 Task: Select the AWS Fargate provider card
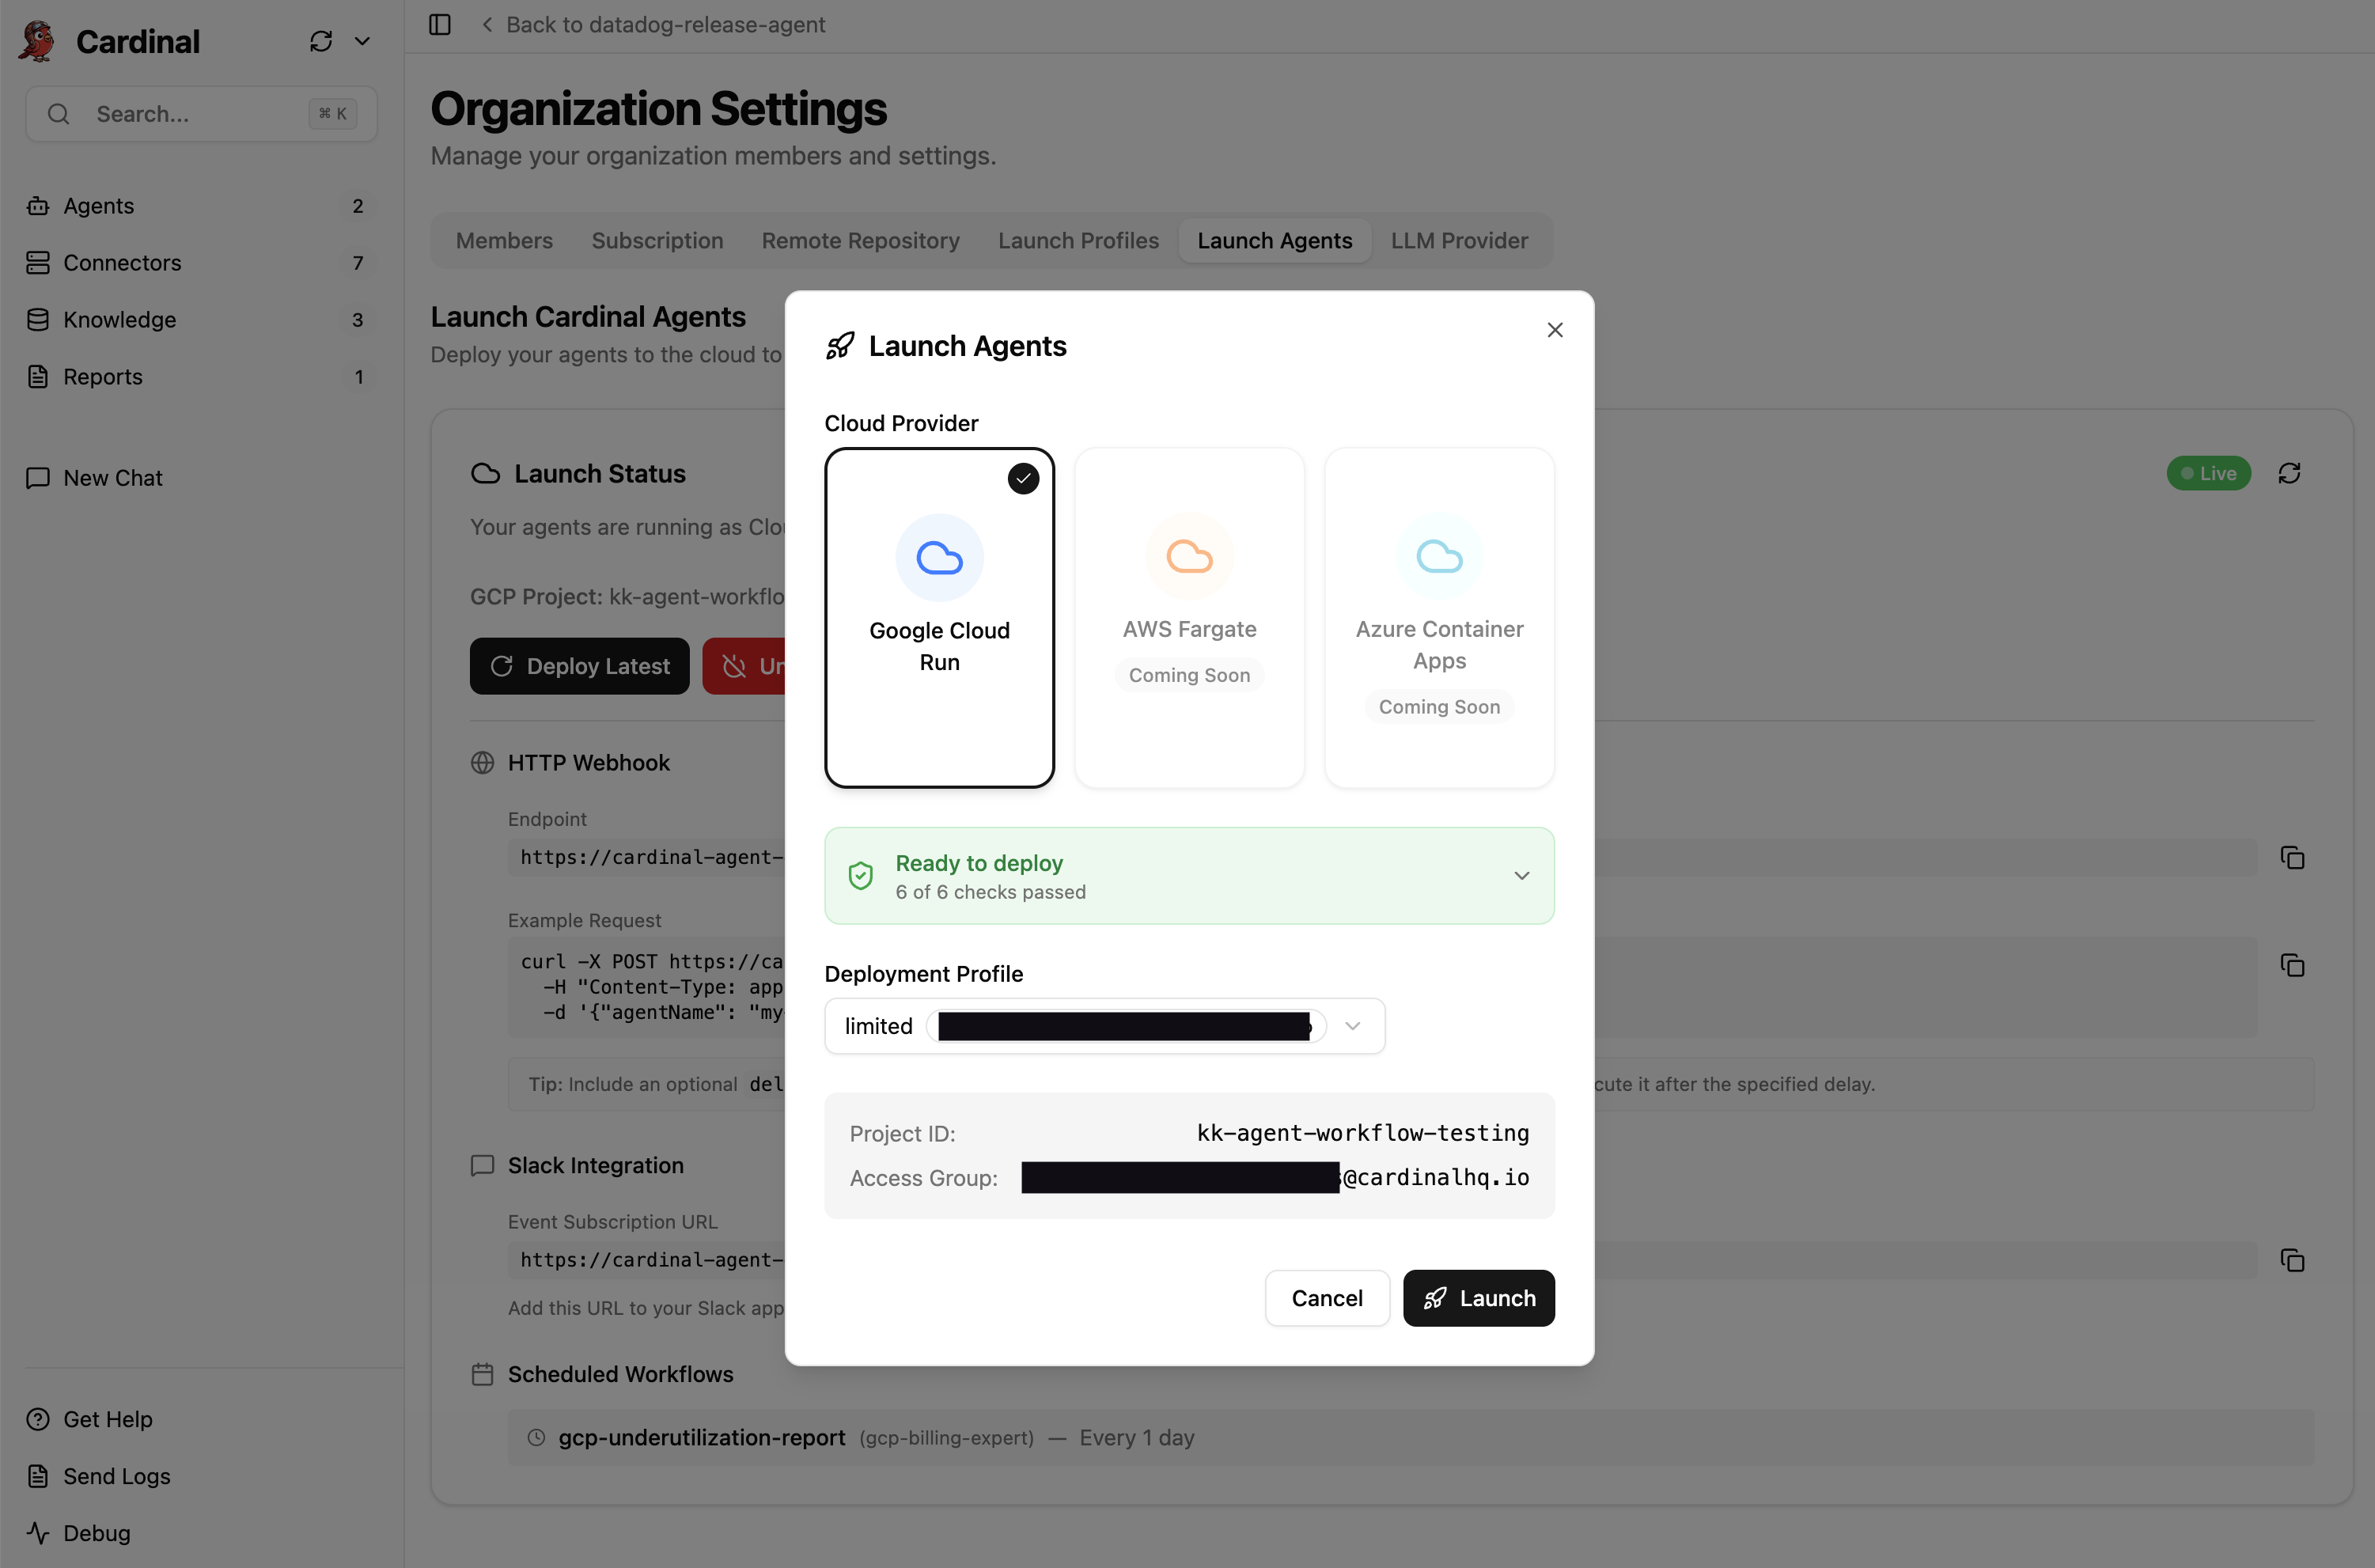(x=1189, y=617)
